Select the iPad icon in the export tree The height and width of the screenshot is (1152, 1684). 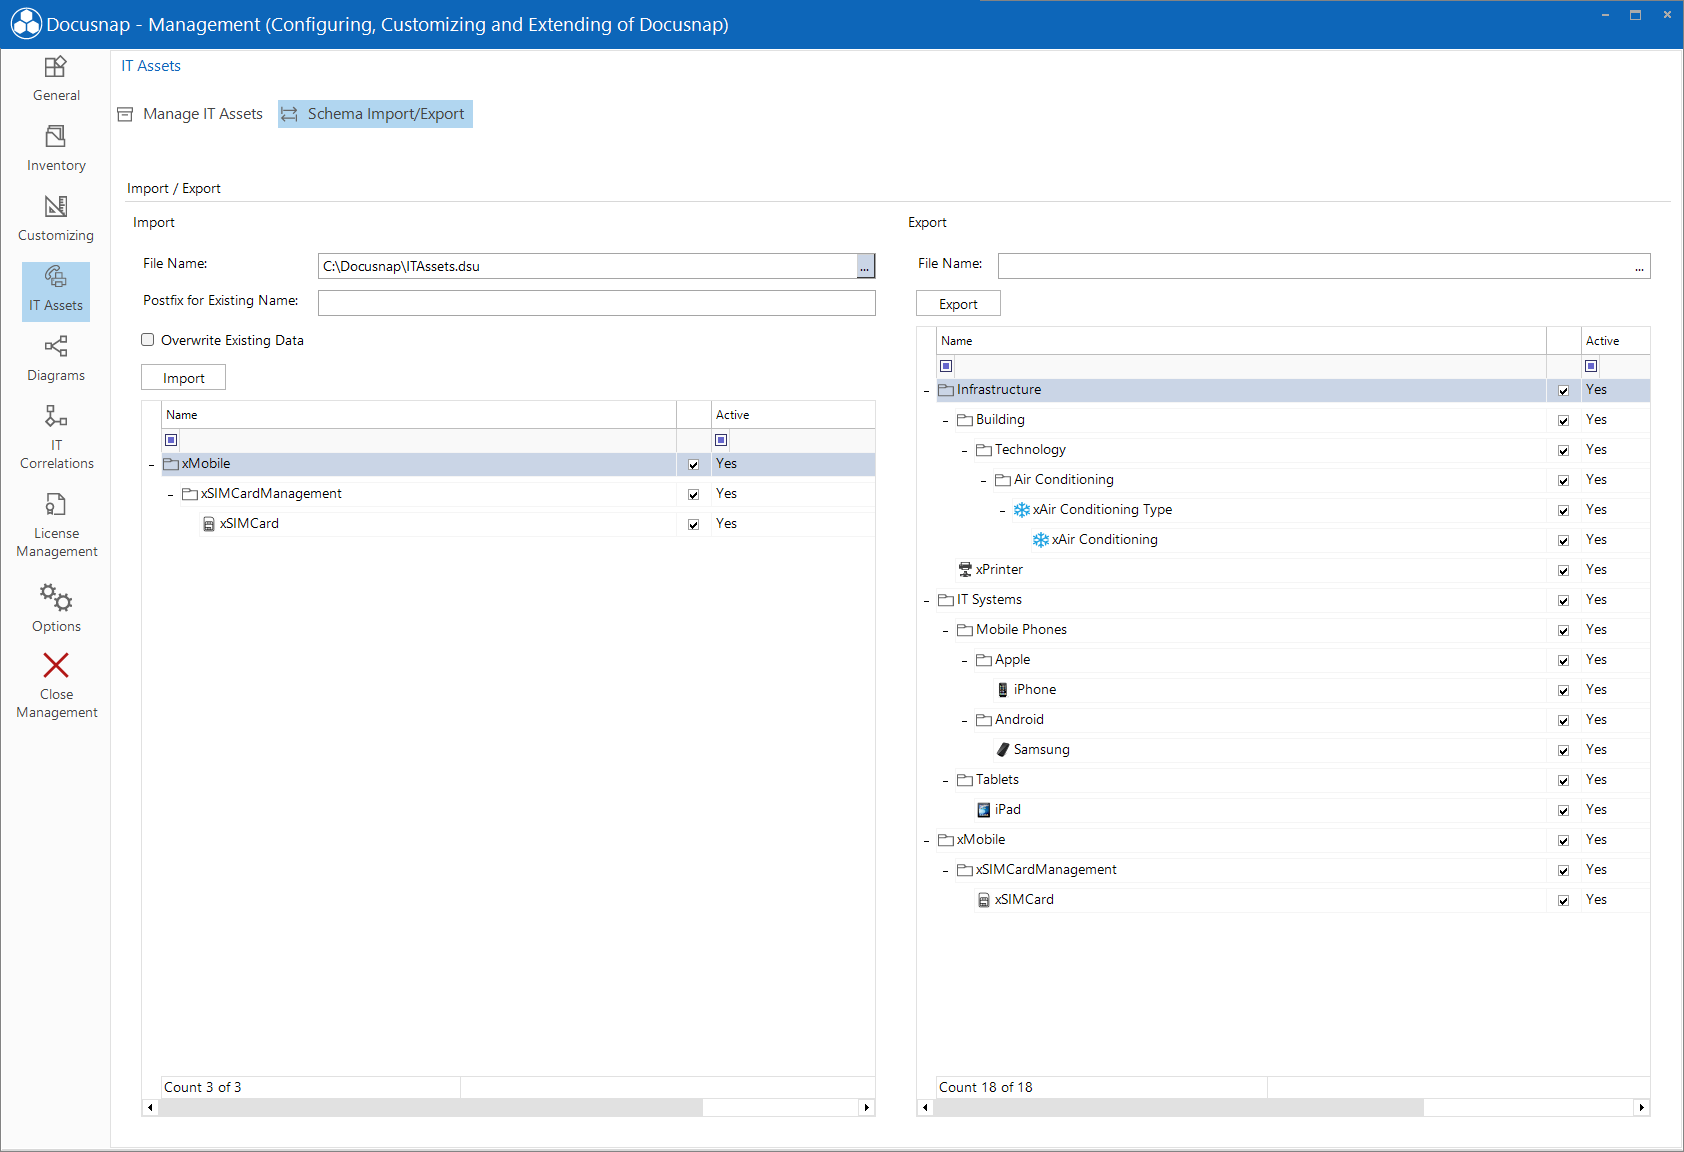coord(984,809)
